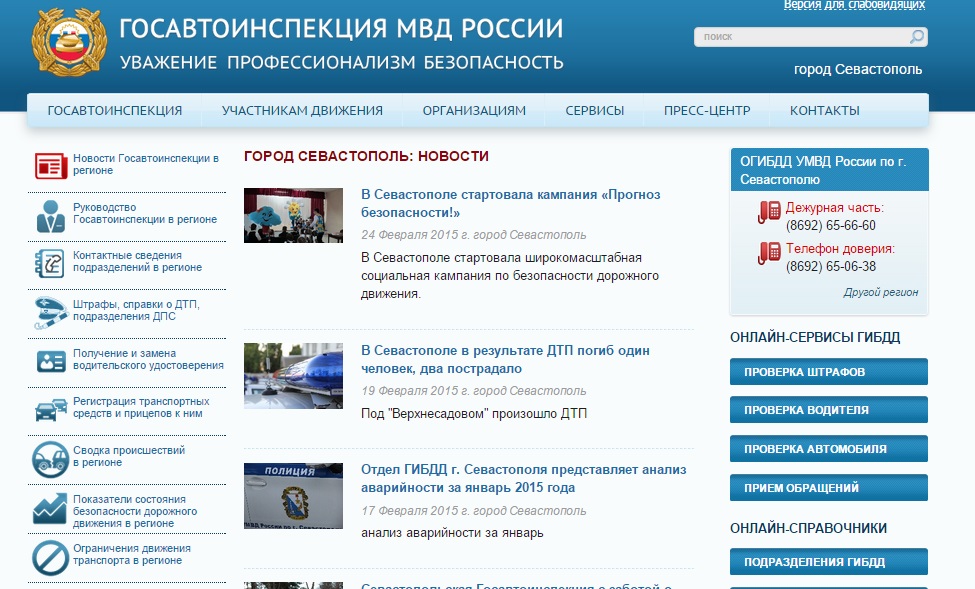Screen dimensions: 975x589
Task: Open the police siren light thumbnail
Action: coord(293,376)
